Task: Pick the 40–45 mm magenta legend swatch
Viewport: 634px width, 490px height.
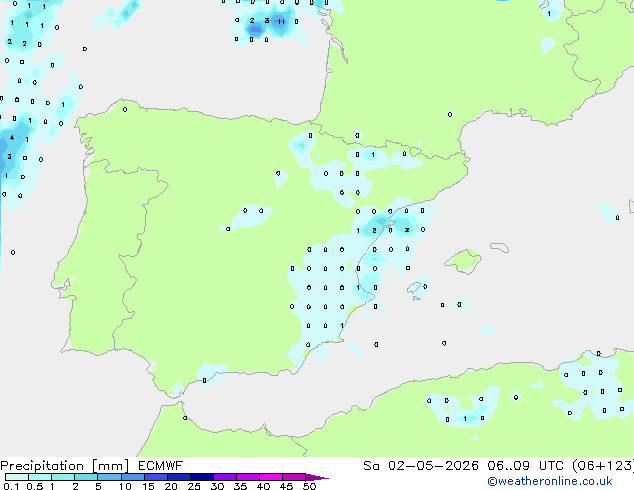Action: [x=270, y=477]
